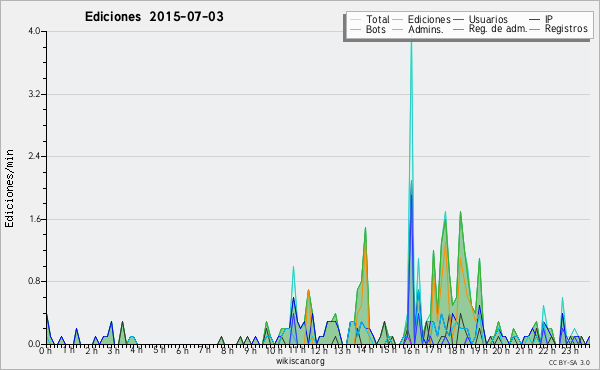Click the Bots orange legend line
This screenshot has height=370, width=600.
coord(355,29)
